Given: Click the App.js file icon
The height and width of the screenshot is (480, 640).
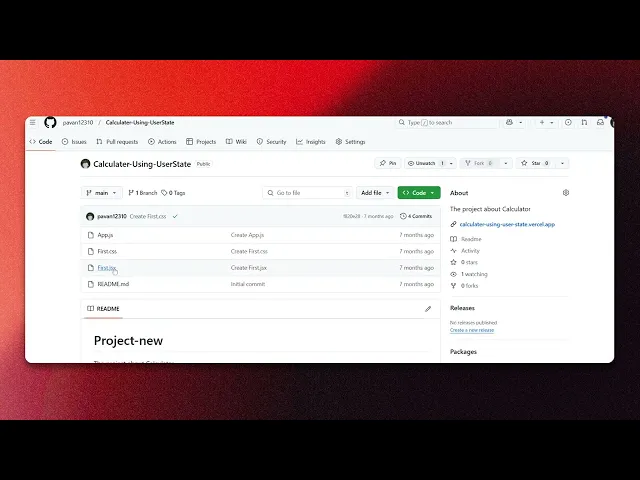Looking at the screenshot, I should click(x=91, y=235).
